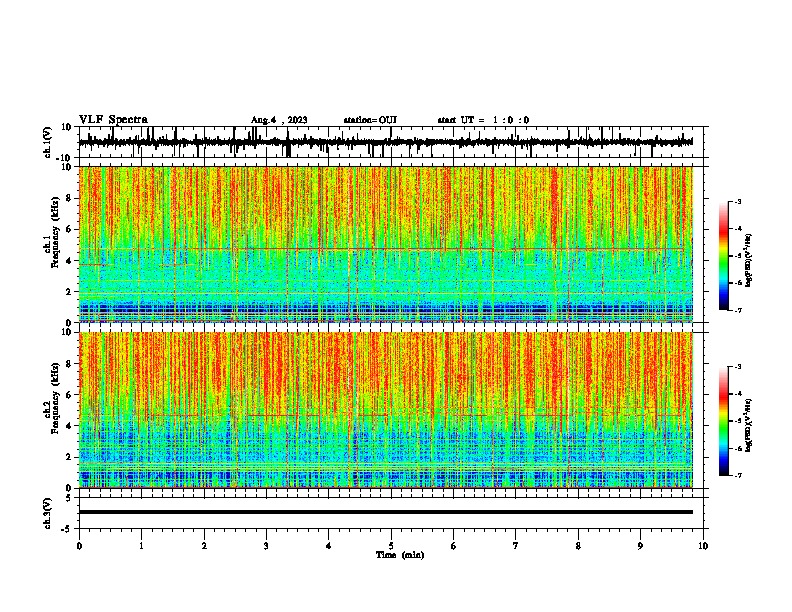The image size is (792, 612).
Task: Click the "10" tick label on the Time axis
Action: pos(703,546)
